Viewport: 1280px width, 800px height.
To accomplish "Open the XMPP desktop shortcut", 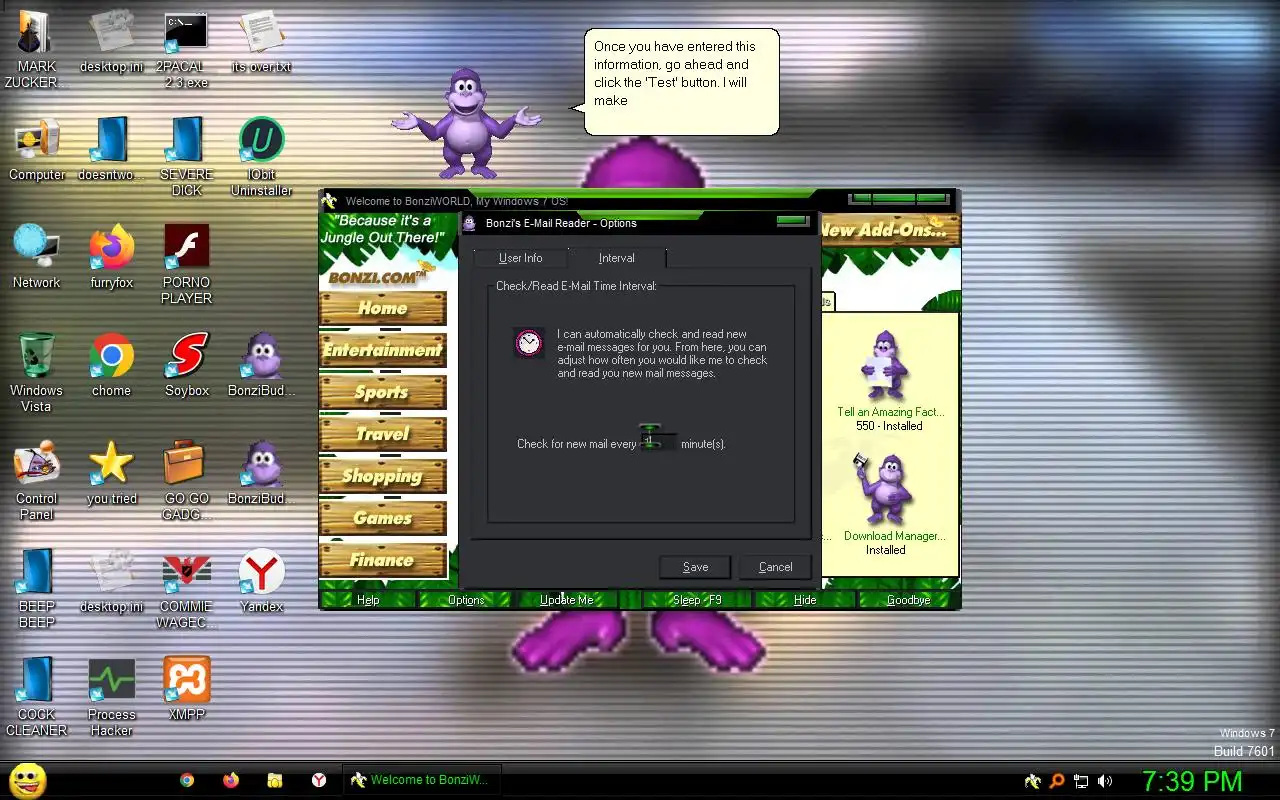I will pyautogui.click(x=187, y=690).
